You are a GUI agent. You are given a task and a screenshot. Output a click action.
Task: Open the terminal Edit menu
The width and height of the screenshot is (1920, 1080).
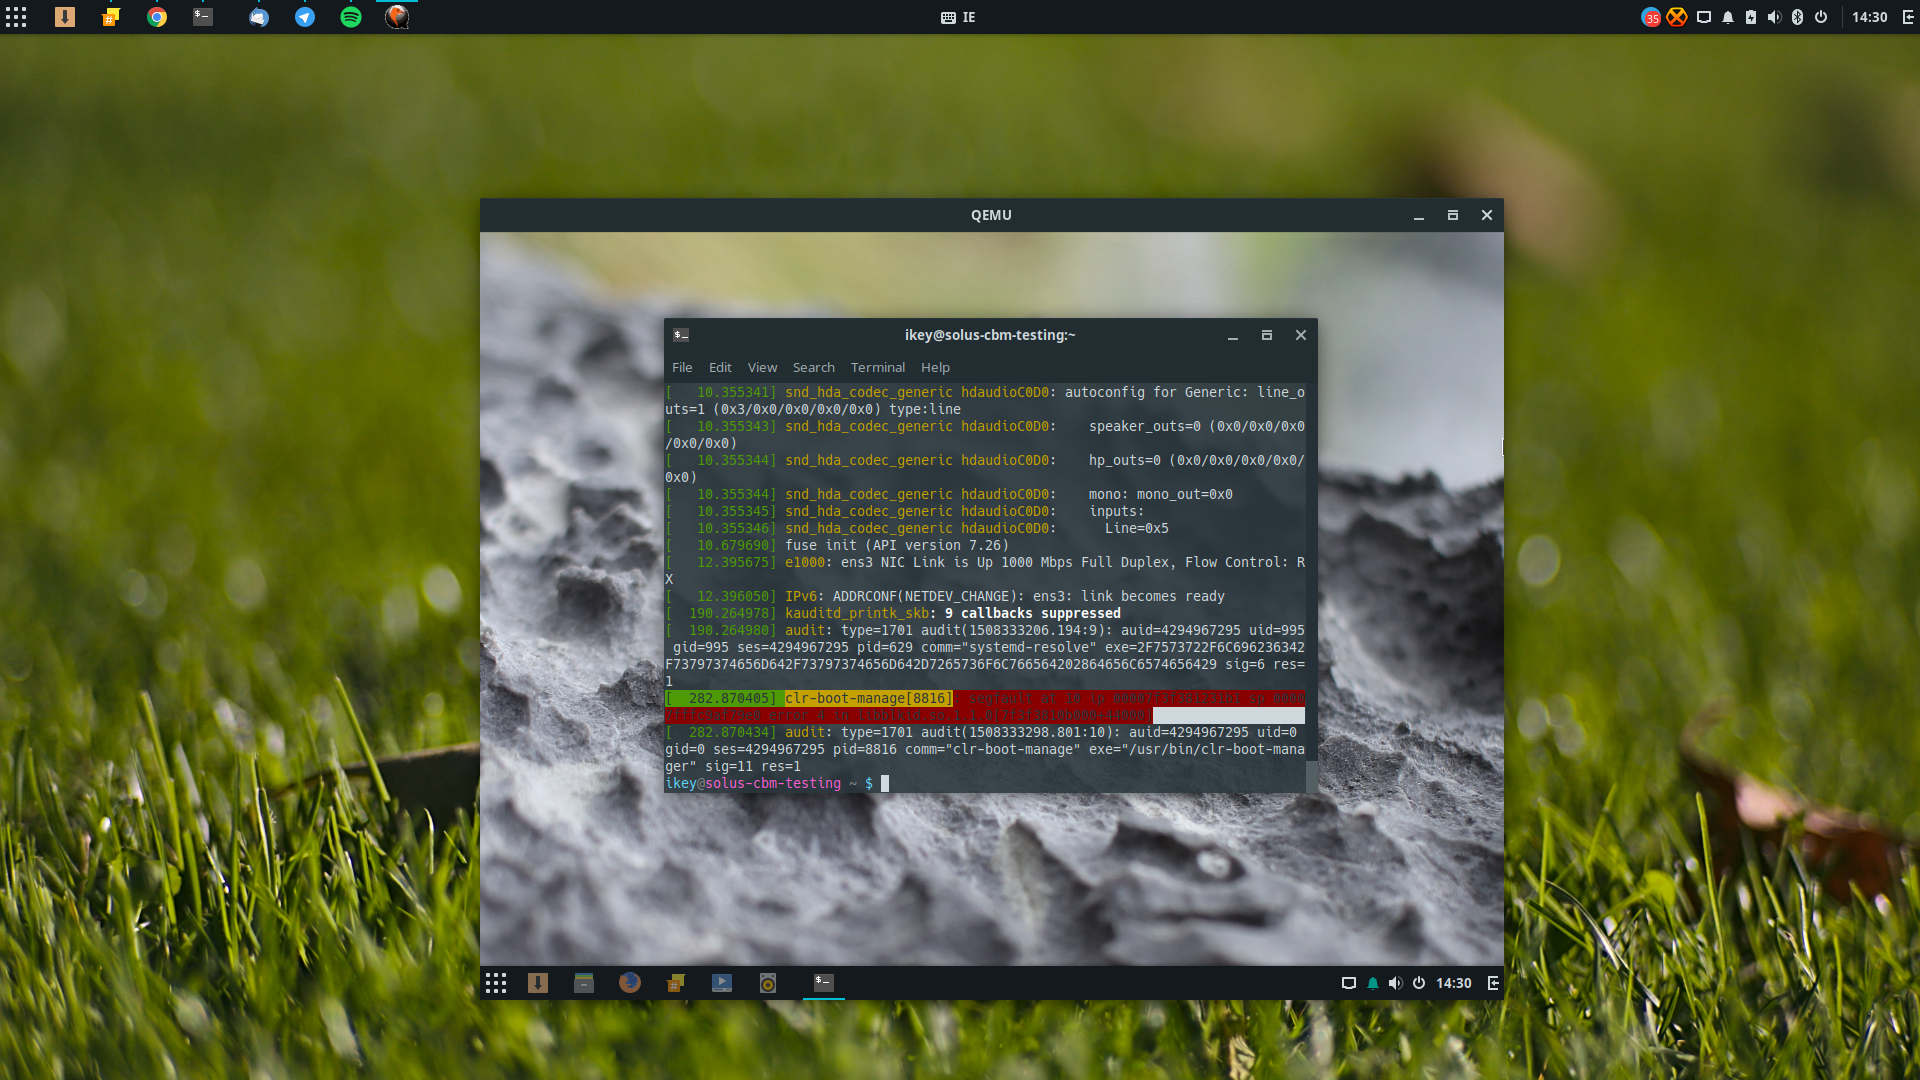[720, 368]
